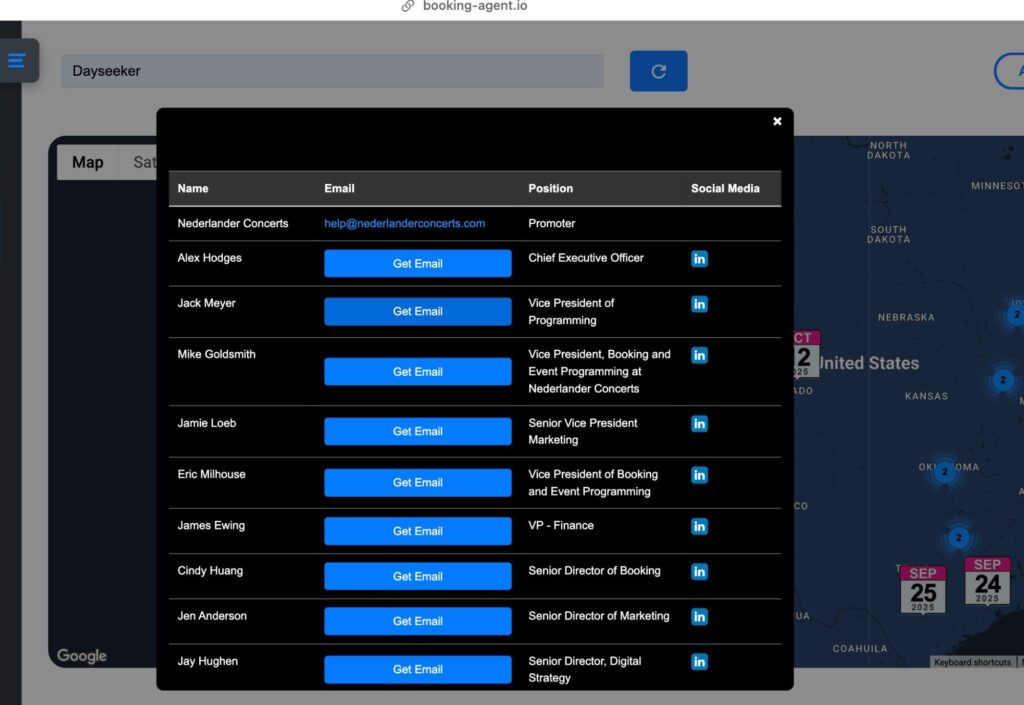Close the contacts popup
Image resolution: width=1024 pixels, height=705 pixels.
click(x=777, y=121)
